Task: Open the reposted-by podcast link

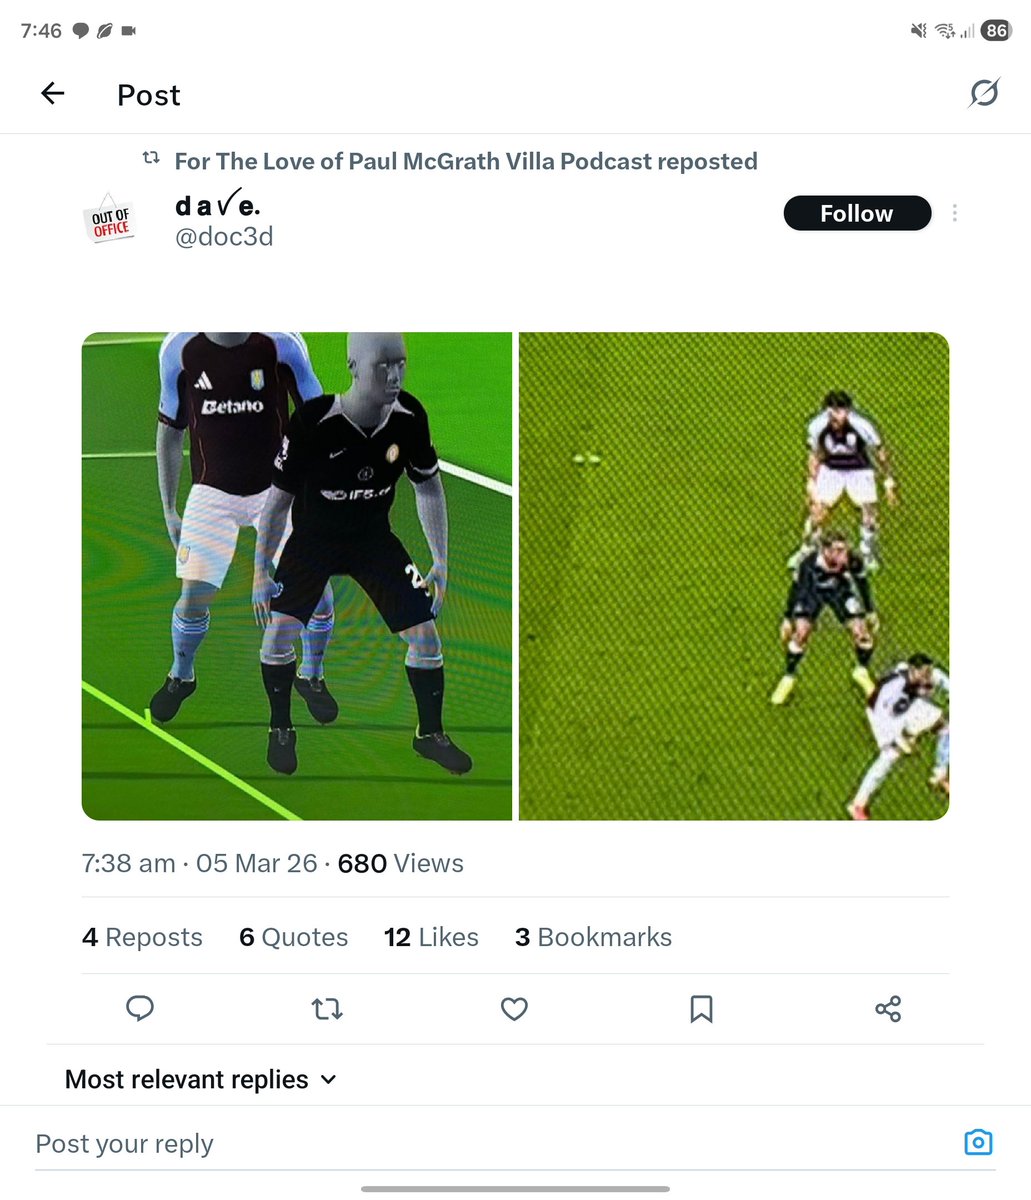Action: click(x=466, y=161)
